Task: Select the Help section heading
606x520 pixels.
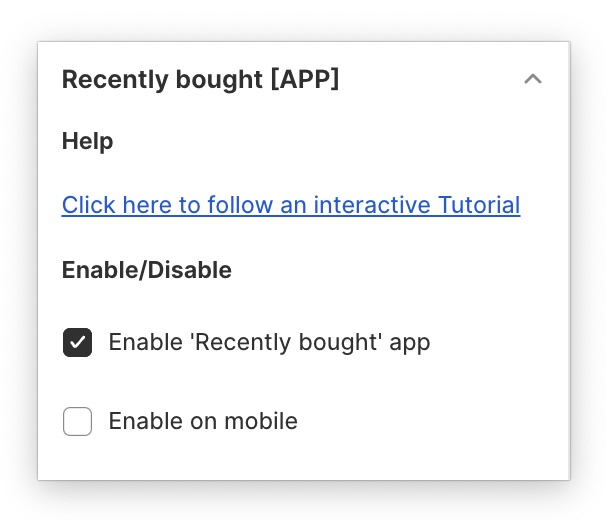Action: point(88,141)
